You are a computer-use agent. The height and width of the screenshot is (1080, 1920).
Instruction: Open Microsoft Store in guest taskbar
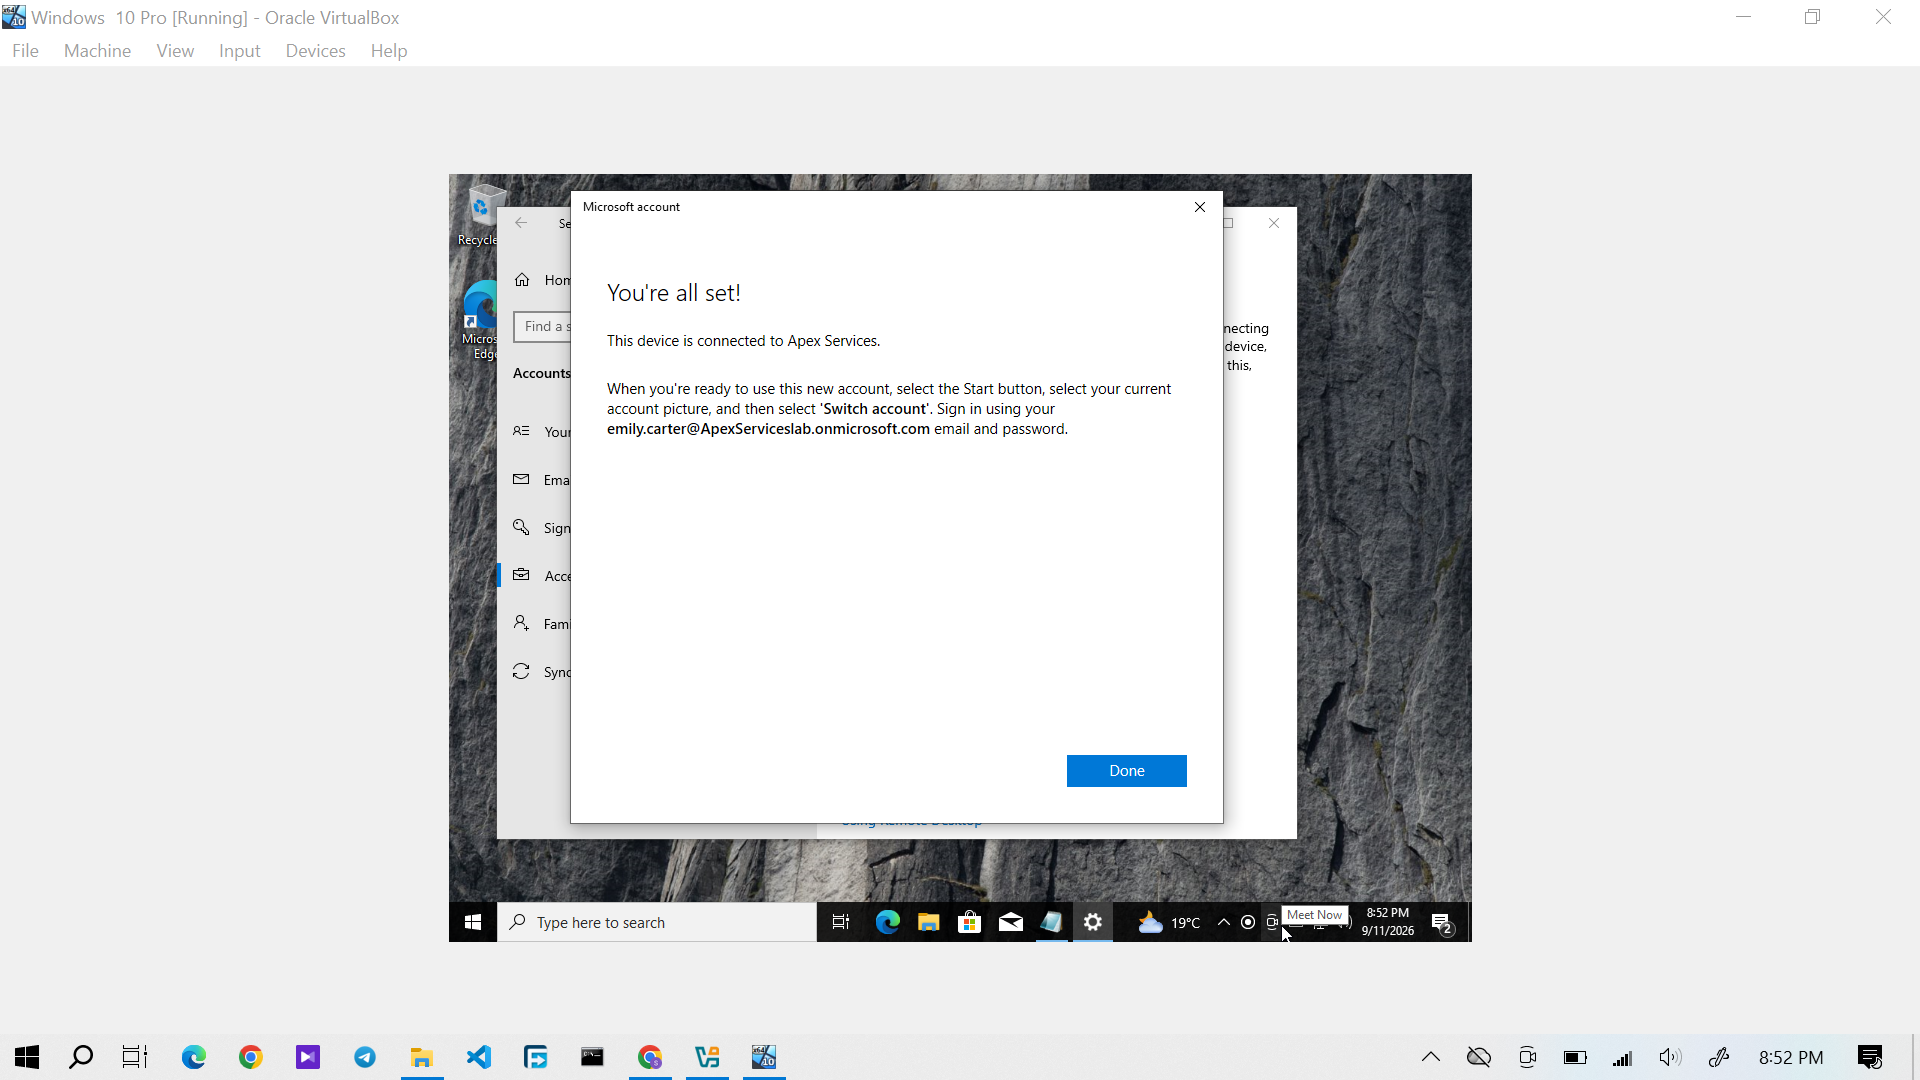(969, 922)
